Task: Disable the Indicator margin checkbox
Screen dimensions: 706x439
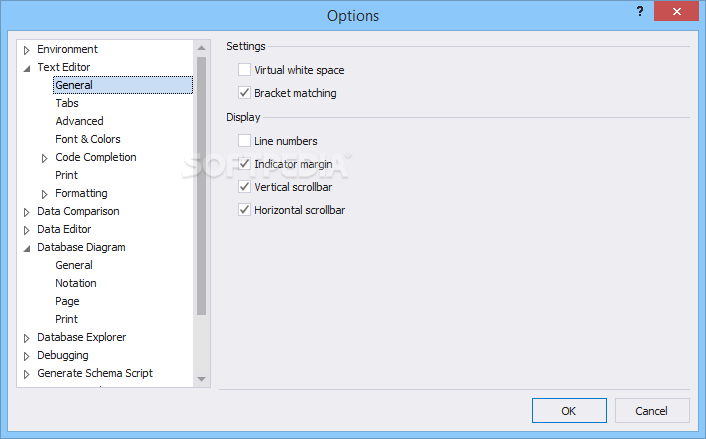Action: coord(245,163)
